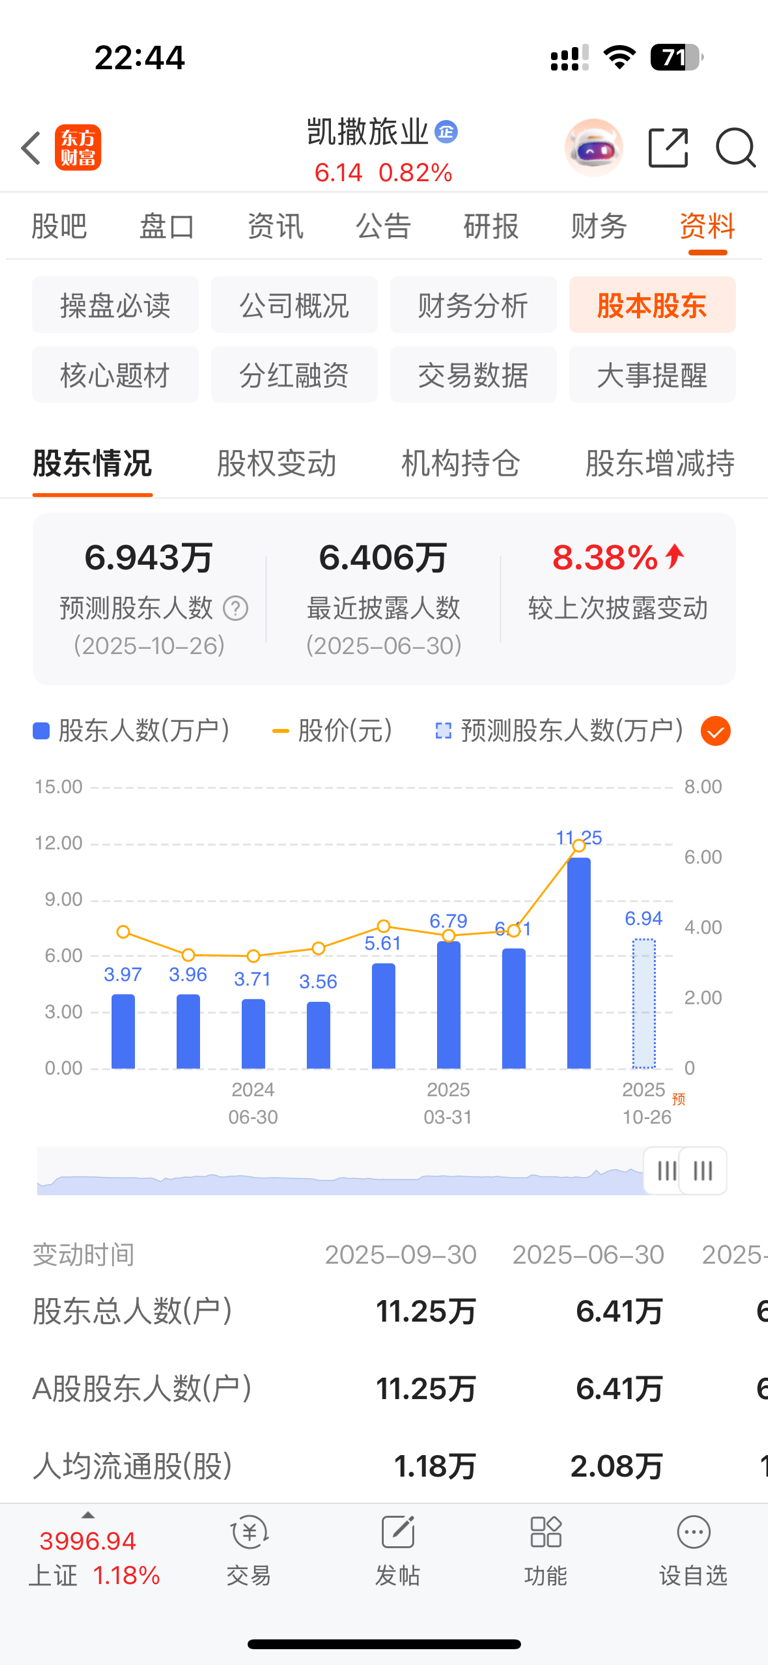Tap the battery indicator in status bar
The width and height of the screenshot is (769, 1665).
[x=677, y=58]
